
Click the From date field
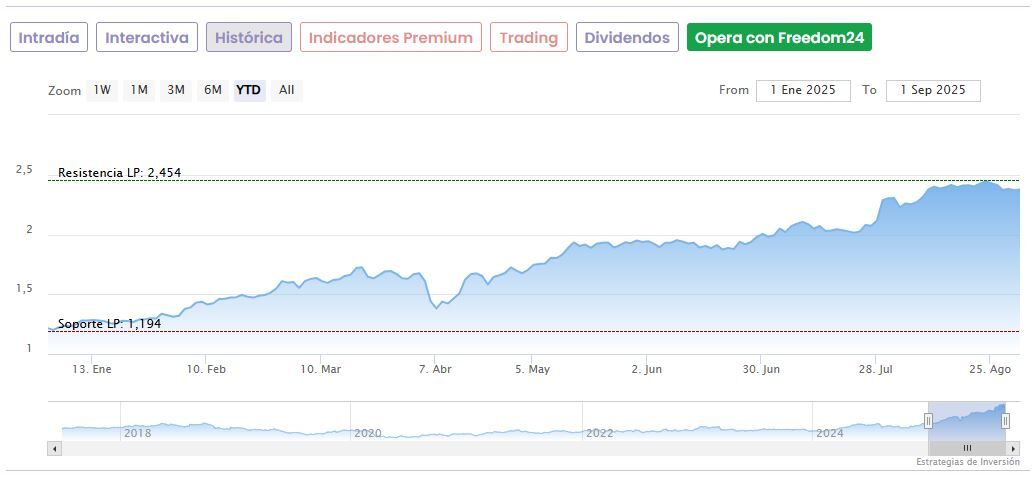click(x=803, y=90)
